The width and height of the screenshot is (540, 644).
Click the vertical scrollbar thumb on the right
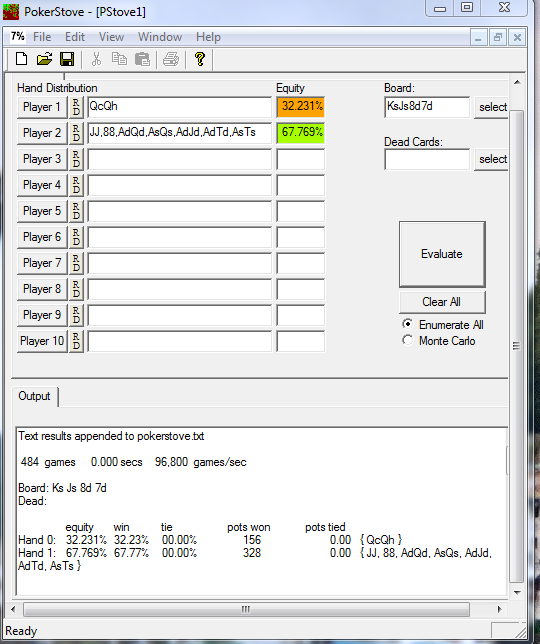[x=517, y=346]
